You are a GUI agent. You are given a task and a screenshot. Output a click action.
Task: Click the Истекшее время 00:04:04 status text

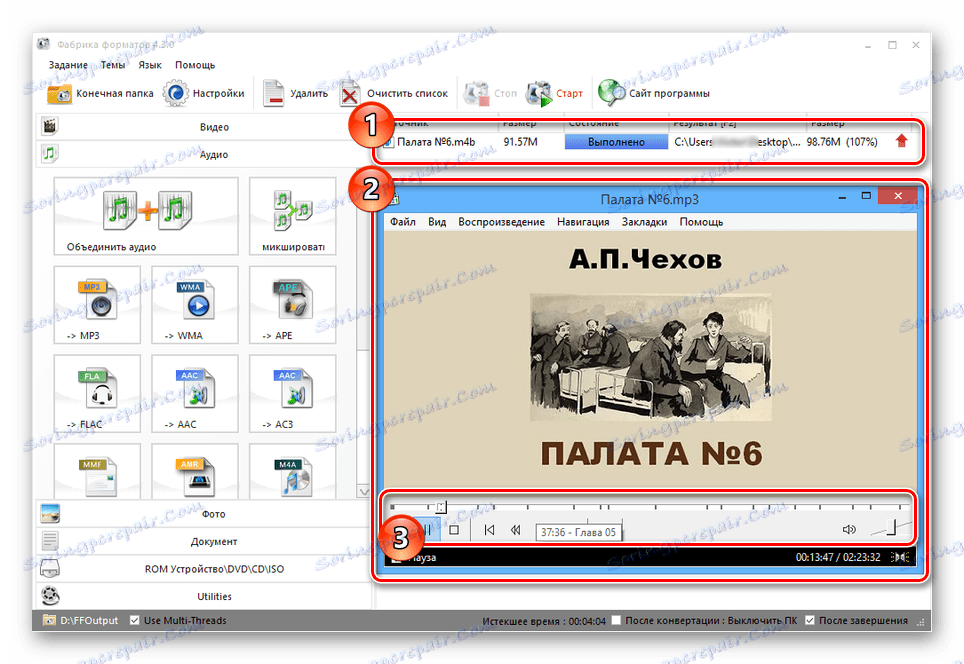543,621
